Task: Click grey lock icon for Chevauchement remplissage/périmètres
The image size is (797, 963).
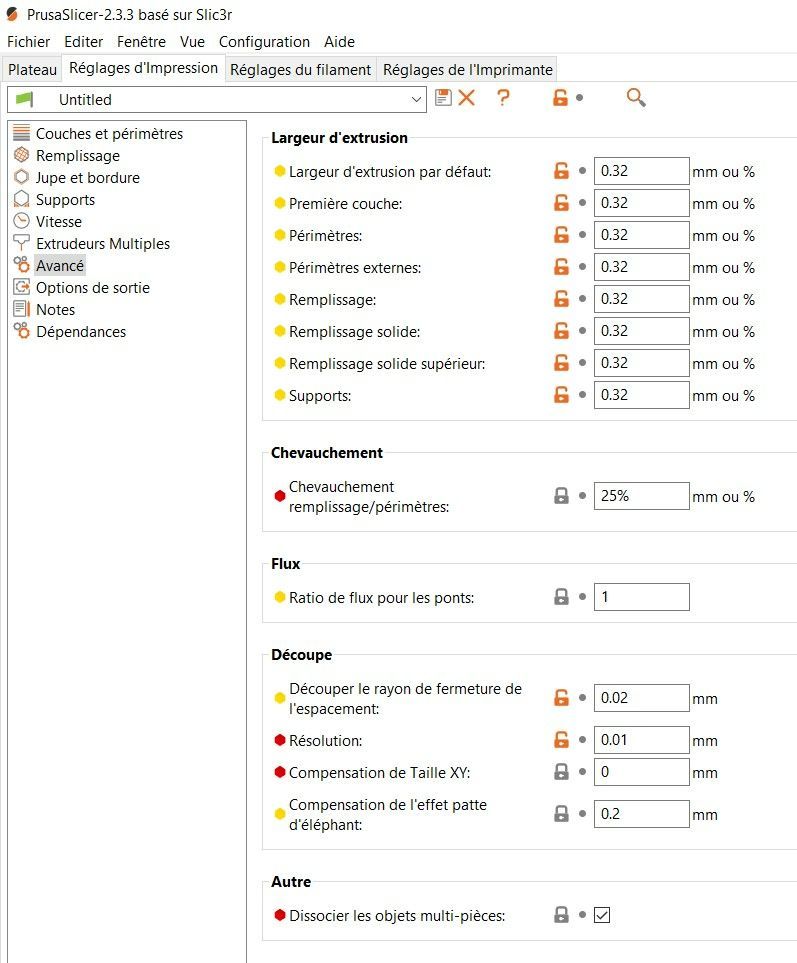Action: point(561,496)
